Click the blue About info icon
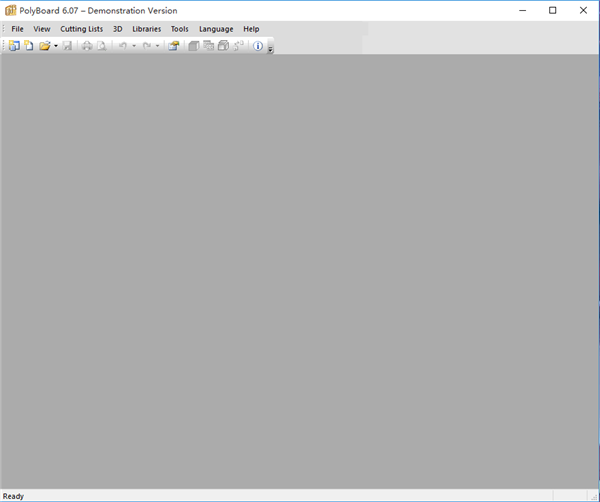The width and height of the screenshot is (600, 502). click(258, 46)
